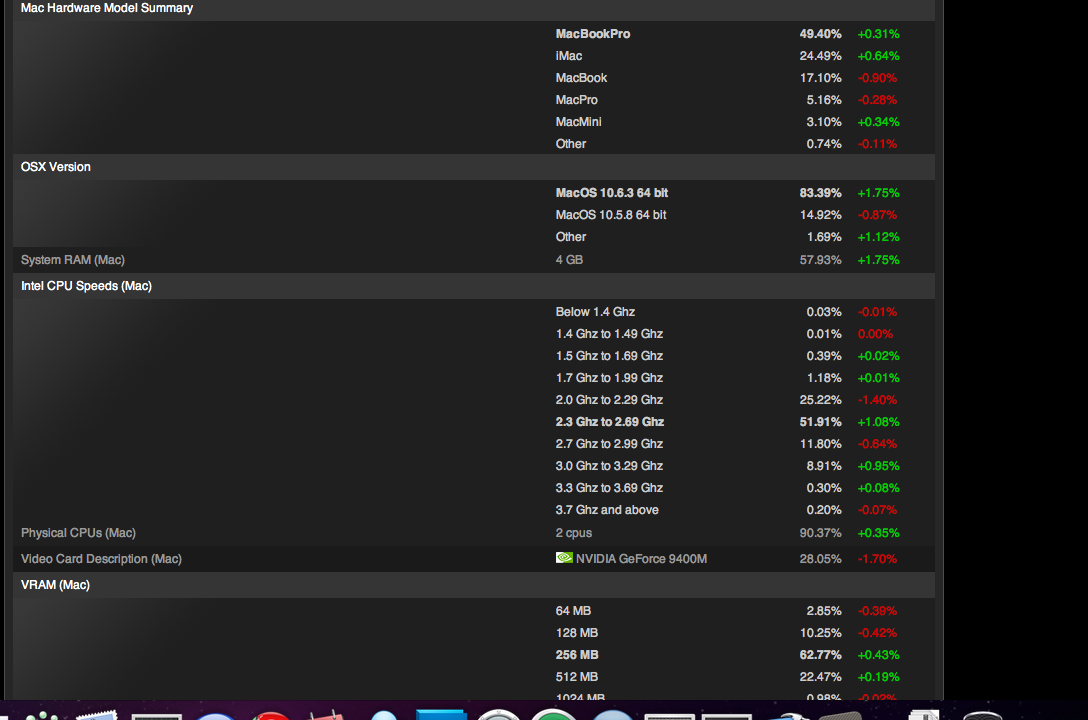Expand the System RAM (Mac) row
Screen dimensions: 1088x720
click(474, 260)
